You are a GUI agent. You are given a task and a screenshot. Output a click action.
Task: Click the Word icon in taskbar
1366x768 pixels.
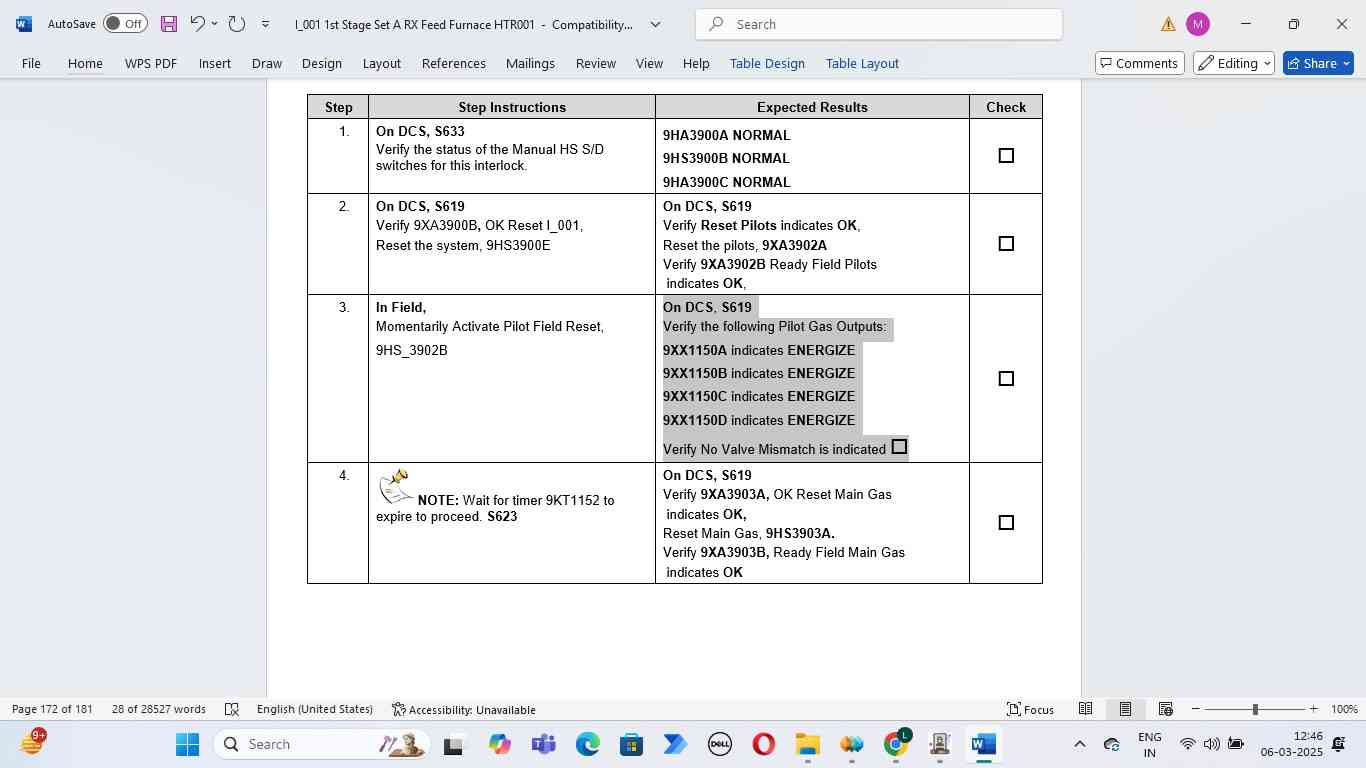point(984,744)
